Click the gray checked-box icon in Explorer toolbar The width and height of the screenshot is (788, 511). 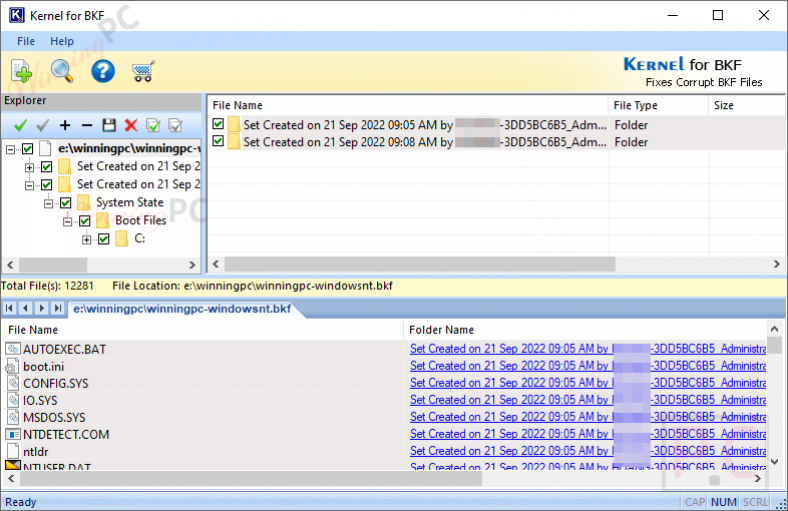(x=175, y=125)
